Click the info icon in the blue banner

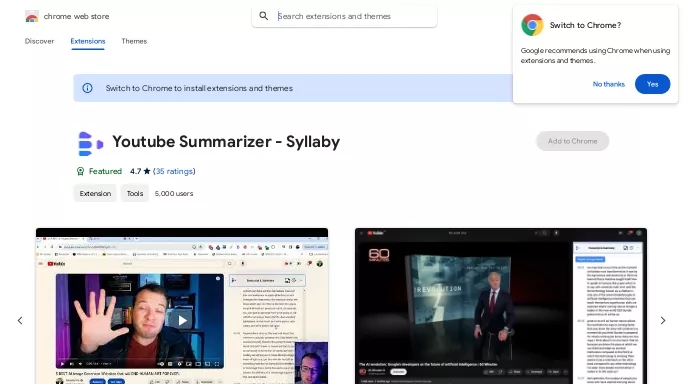88,88
